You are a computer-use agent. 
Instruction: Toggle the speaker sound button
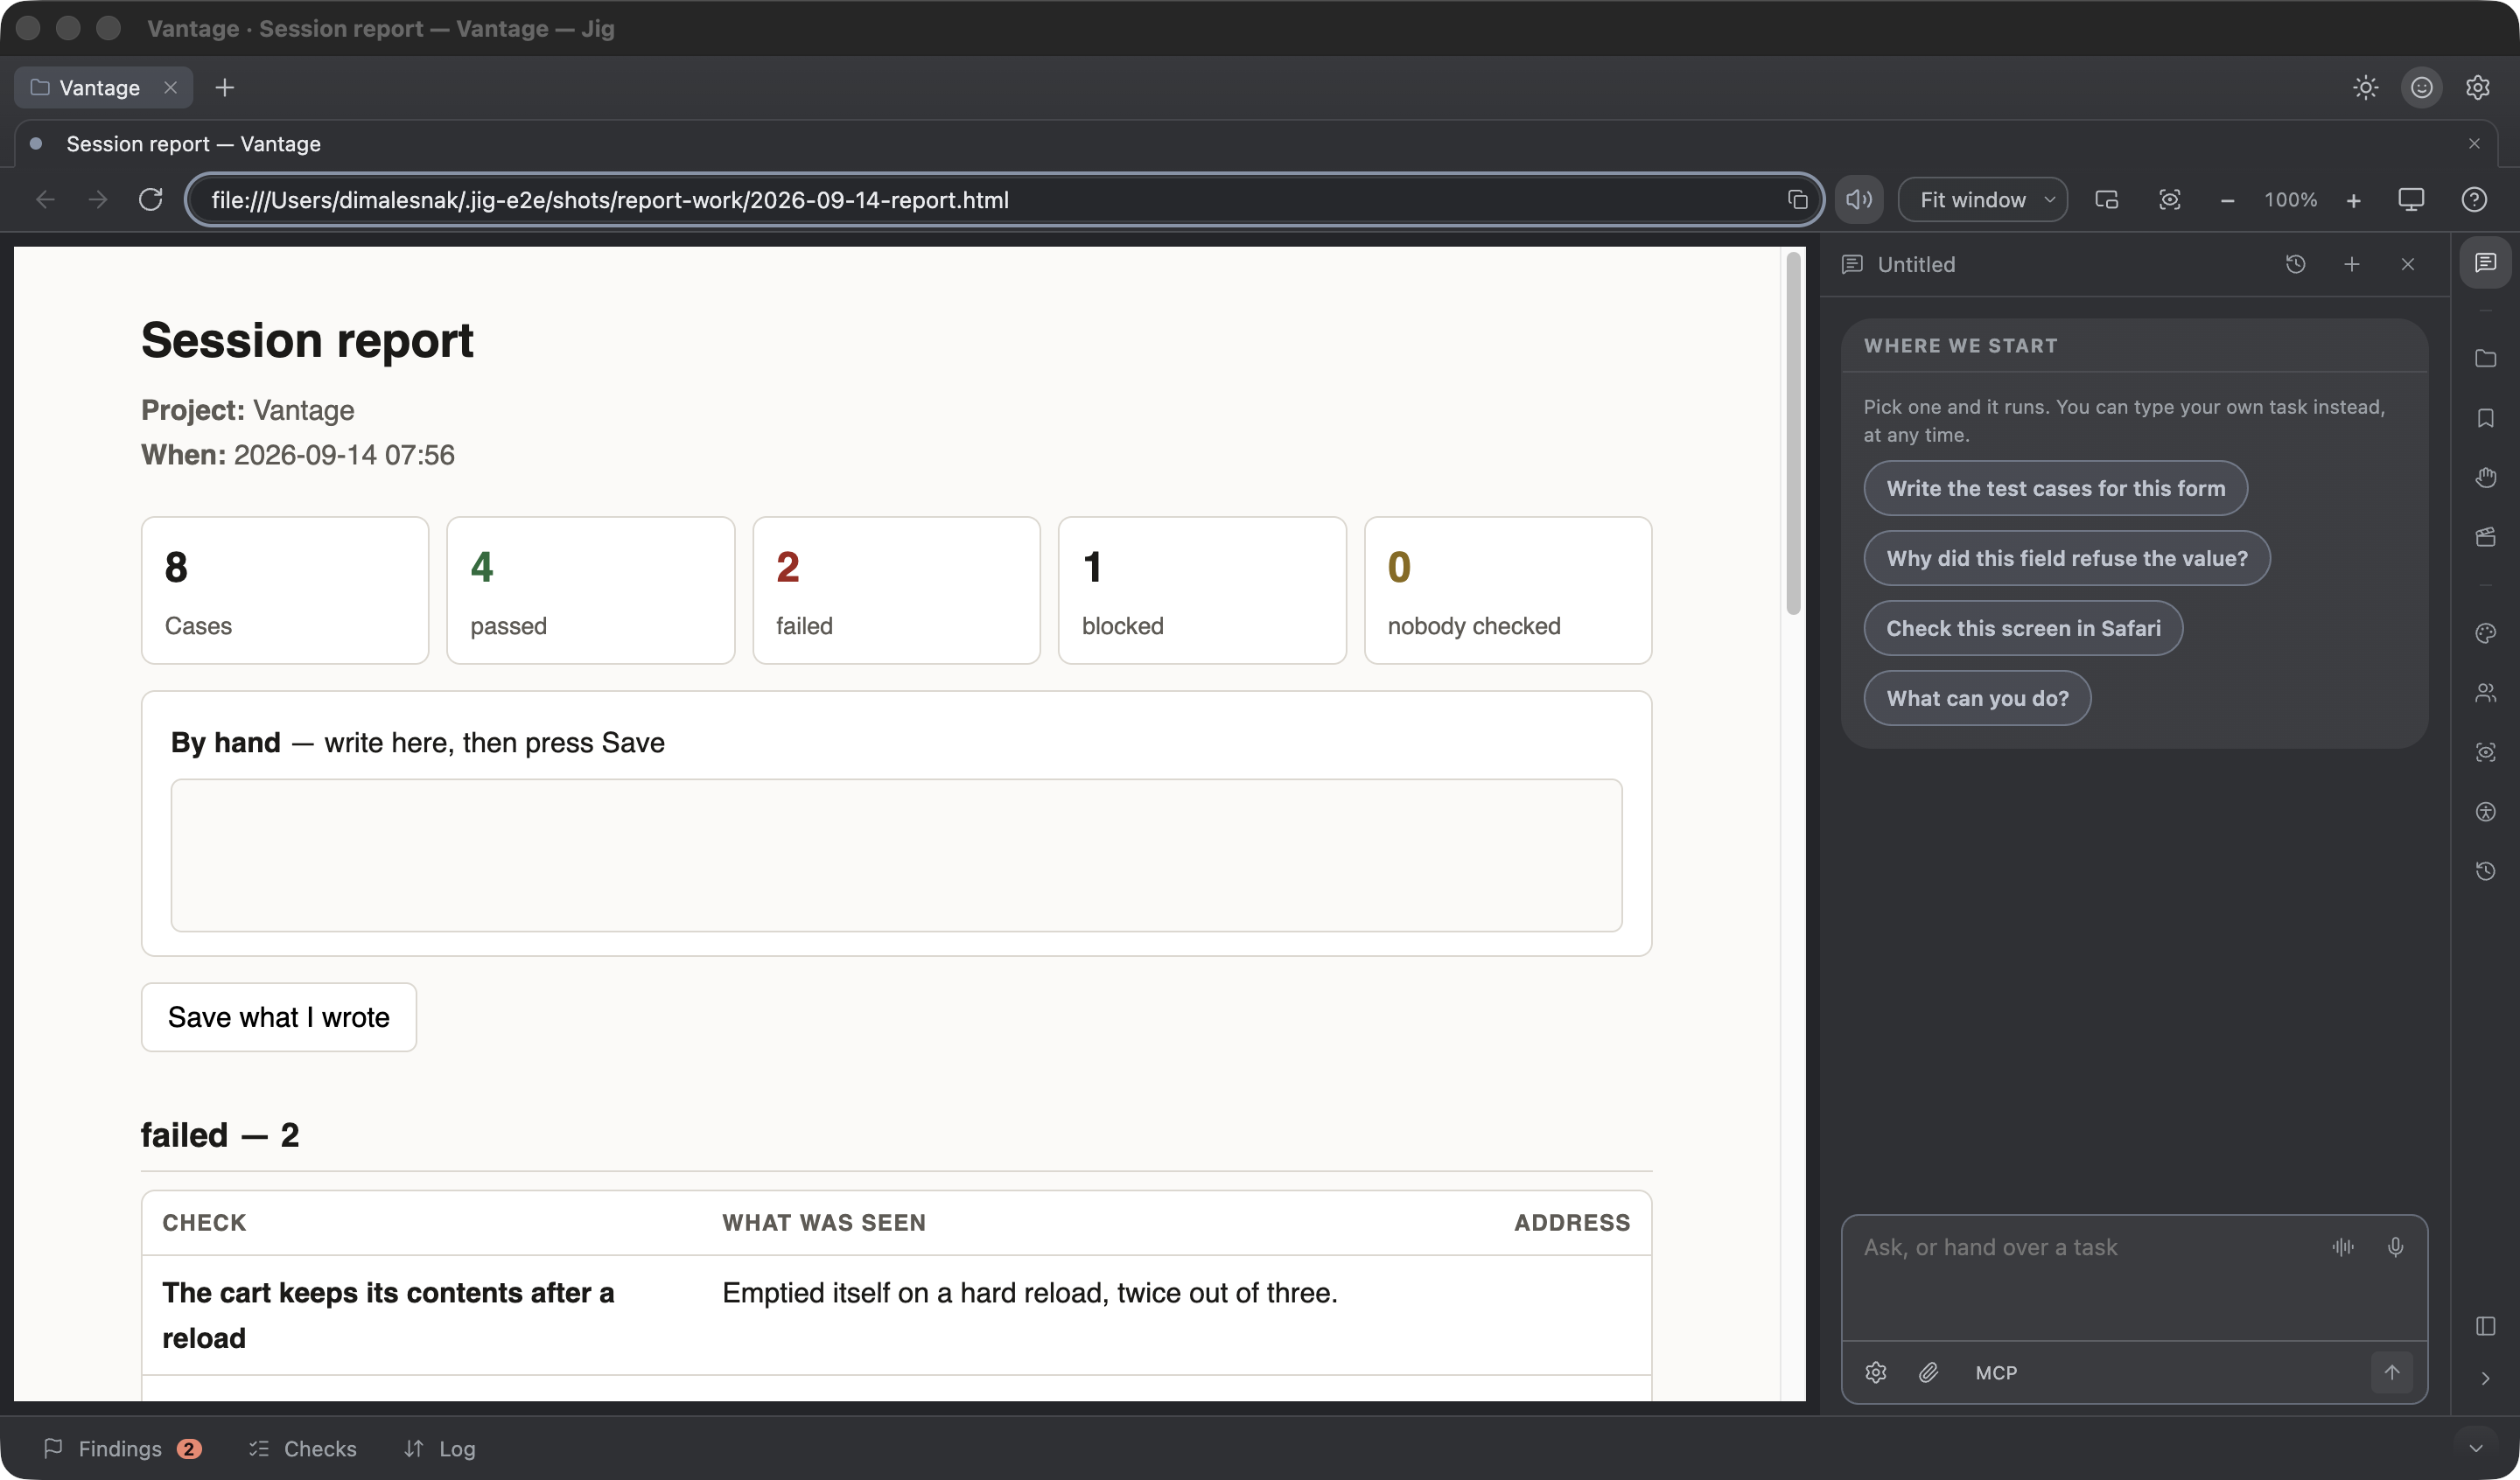(1858, 200)
